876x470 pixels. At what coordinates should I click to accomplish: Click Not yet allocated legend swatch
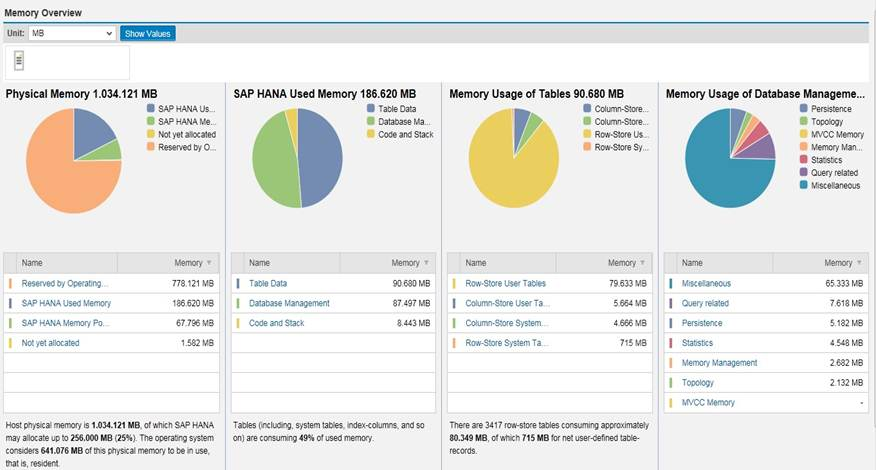[x=150, y=134]
